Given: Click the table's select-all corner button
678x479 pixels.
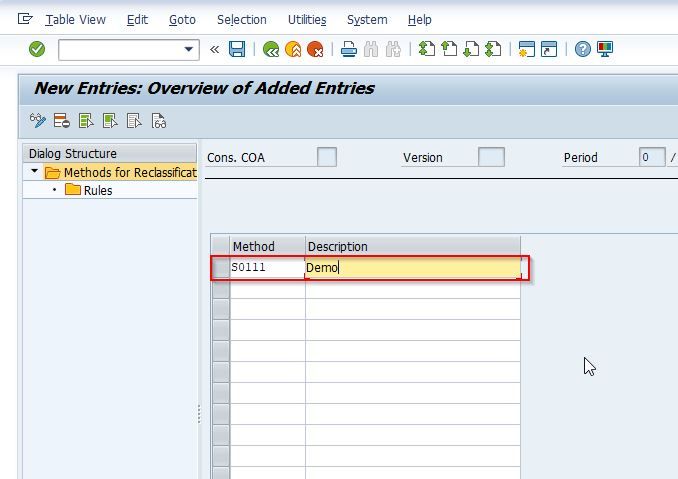Looking at the screenshot, I should click(x=221, y=246).
